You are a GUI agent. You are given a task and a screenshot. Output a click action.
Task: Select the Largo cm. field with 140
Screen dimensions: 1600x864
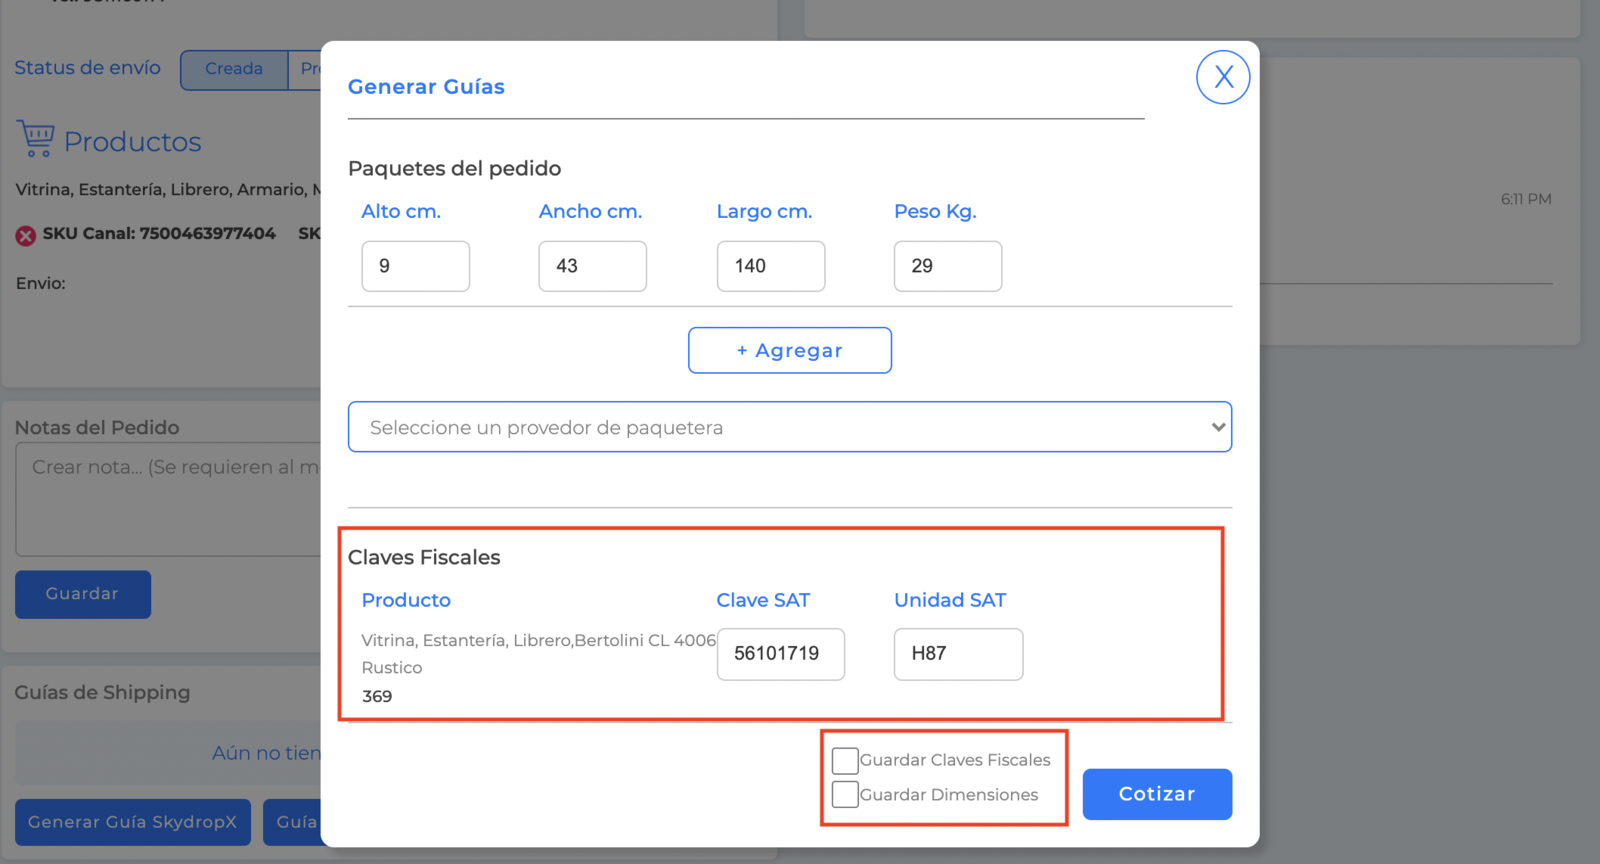coord(771,266)
